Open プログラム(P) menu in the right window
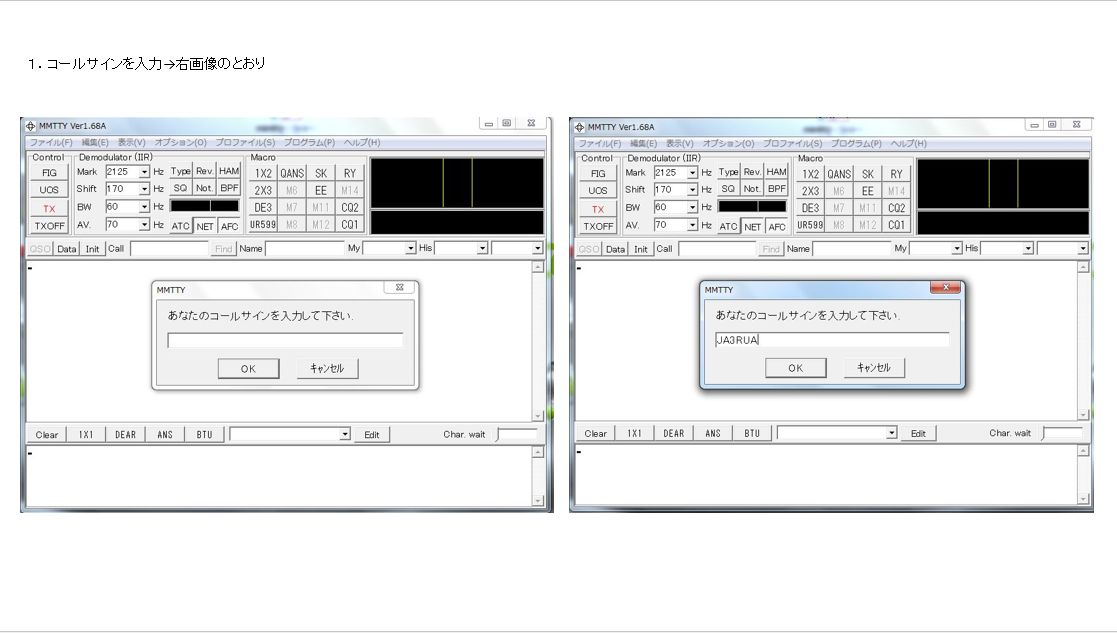This screenshot has width=1117, height=633. [x=856, y=143]
